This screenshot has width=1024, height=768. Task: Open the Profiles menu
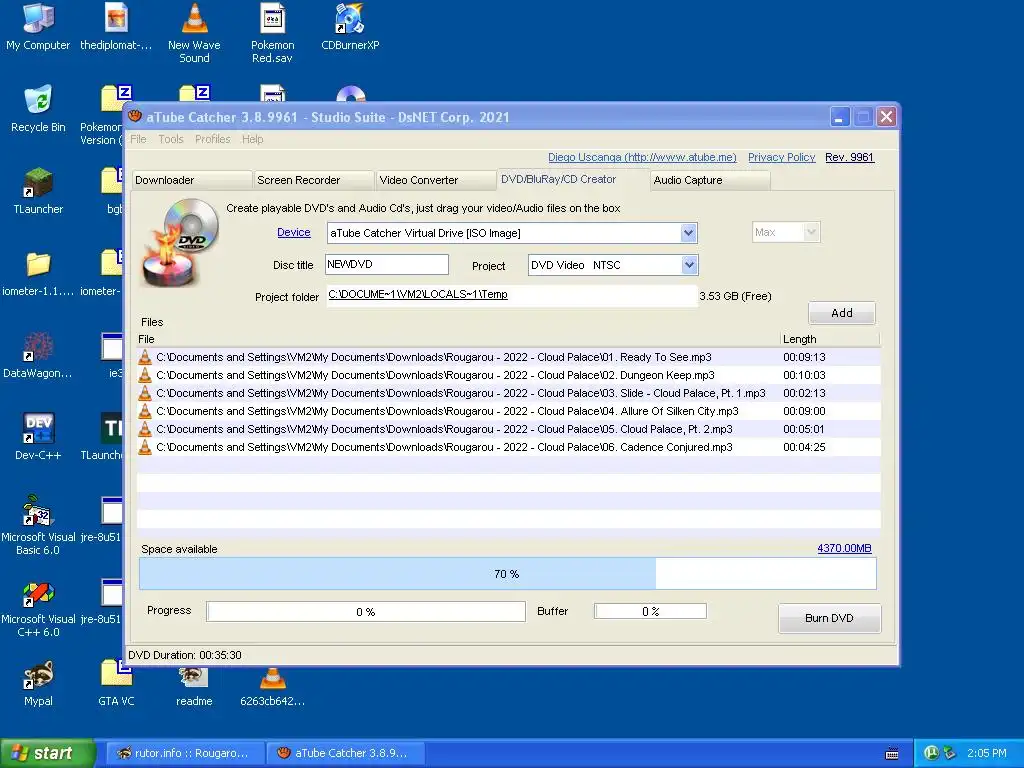(212, 139)
